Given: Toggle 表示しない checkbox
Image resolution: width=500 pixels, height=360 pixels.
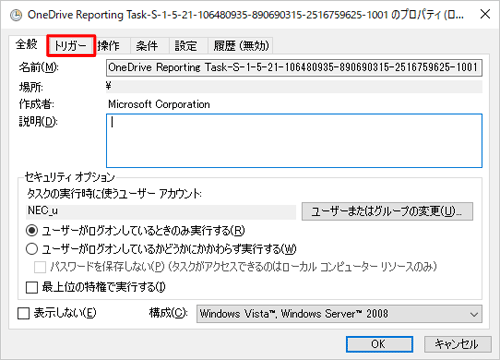Looking at the screenshot, I should pos(23,313).
